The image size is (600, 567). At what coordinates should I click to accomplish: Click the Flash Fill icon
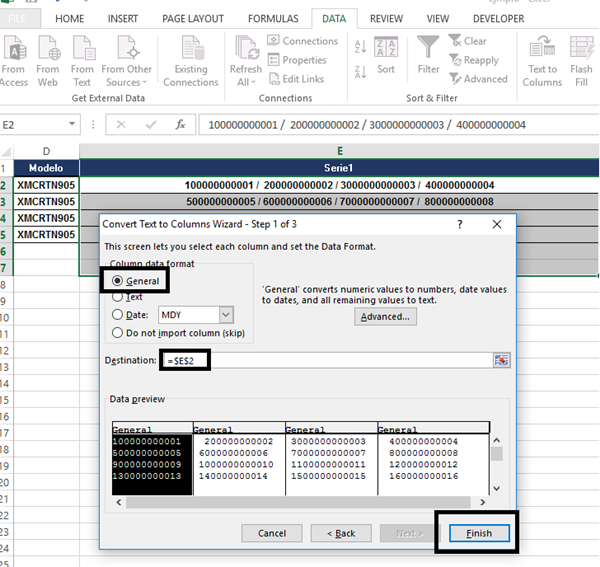point(581,48)
